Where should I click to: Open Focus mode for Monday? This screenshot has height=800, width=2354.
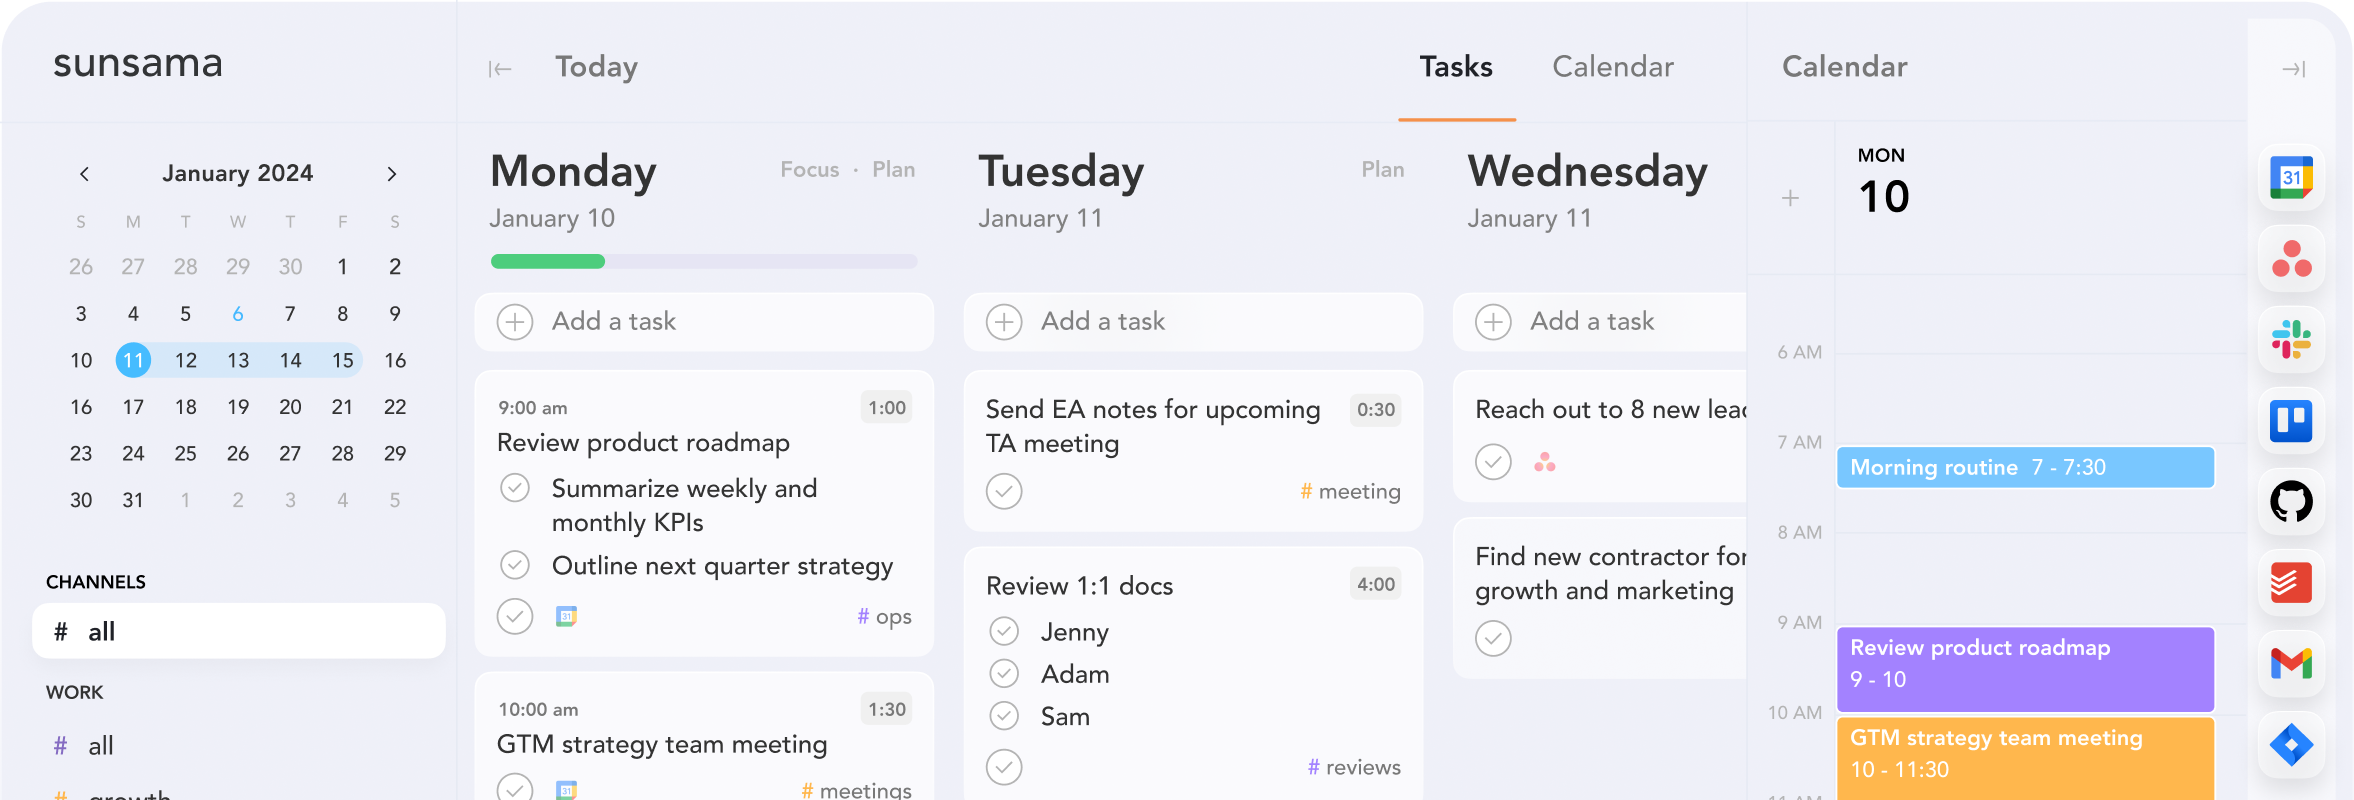tap(810, 170)
